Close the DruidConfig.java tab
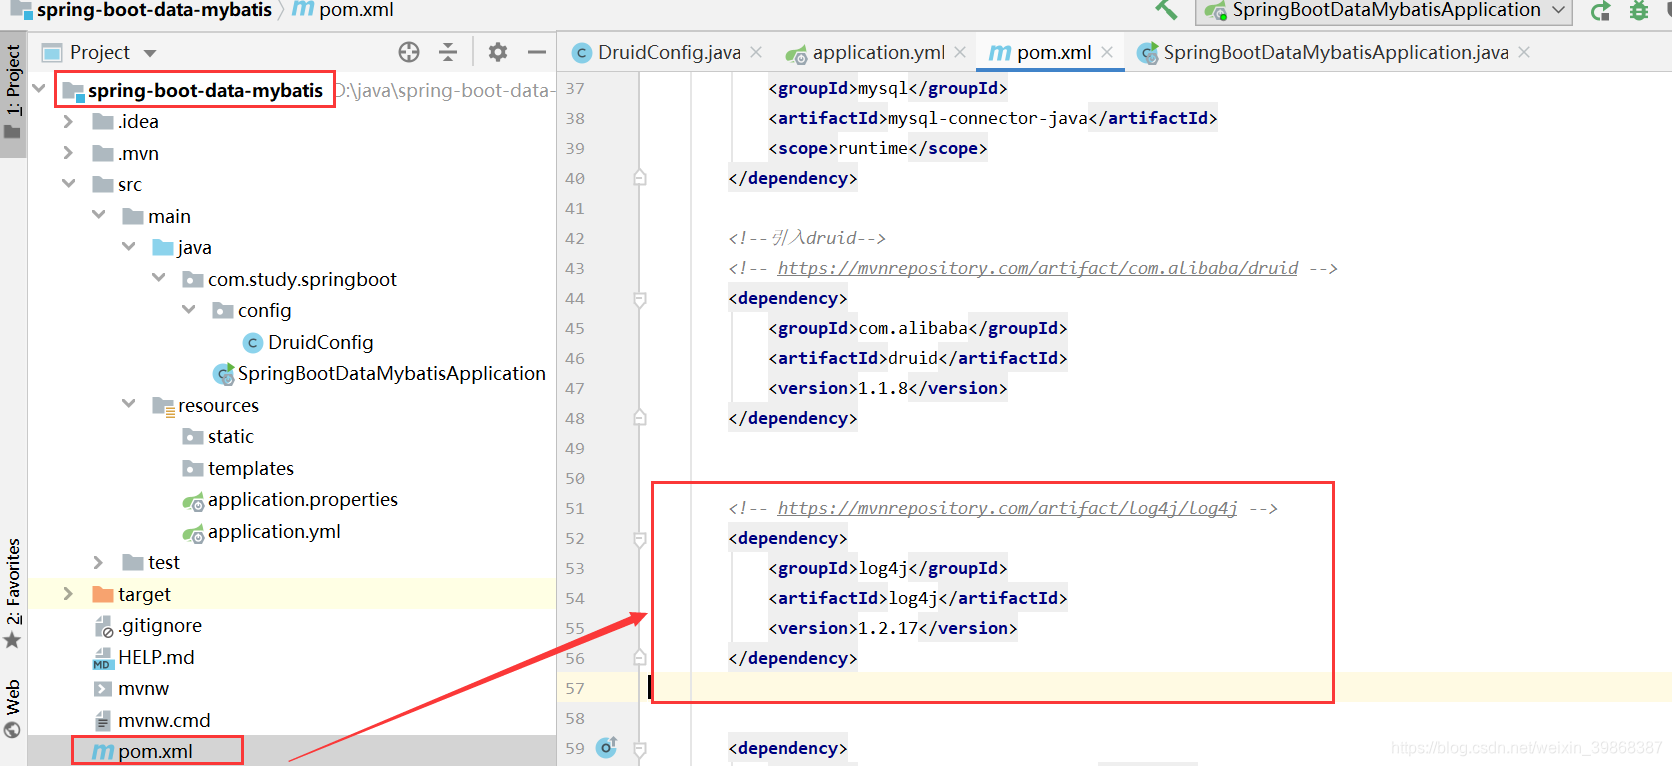 [756, 52]
